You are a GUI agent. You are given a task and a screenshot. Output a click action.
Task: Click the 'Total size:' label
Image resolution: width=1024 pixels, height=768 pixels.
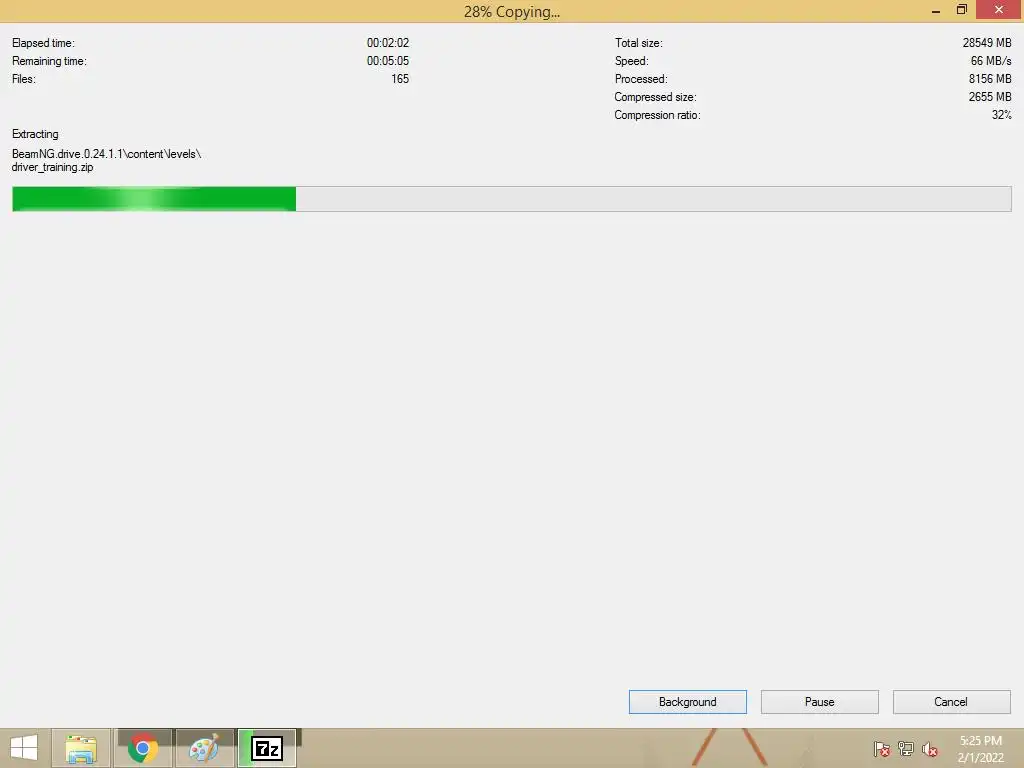[639, 43]
